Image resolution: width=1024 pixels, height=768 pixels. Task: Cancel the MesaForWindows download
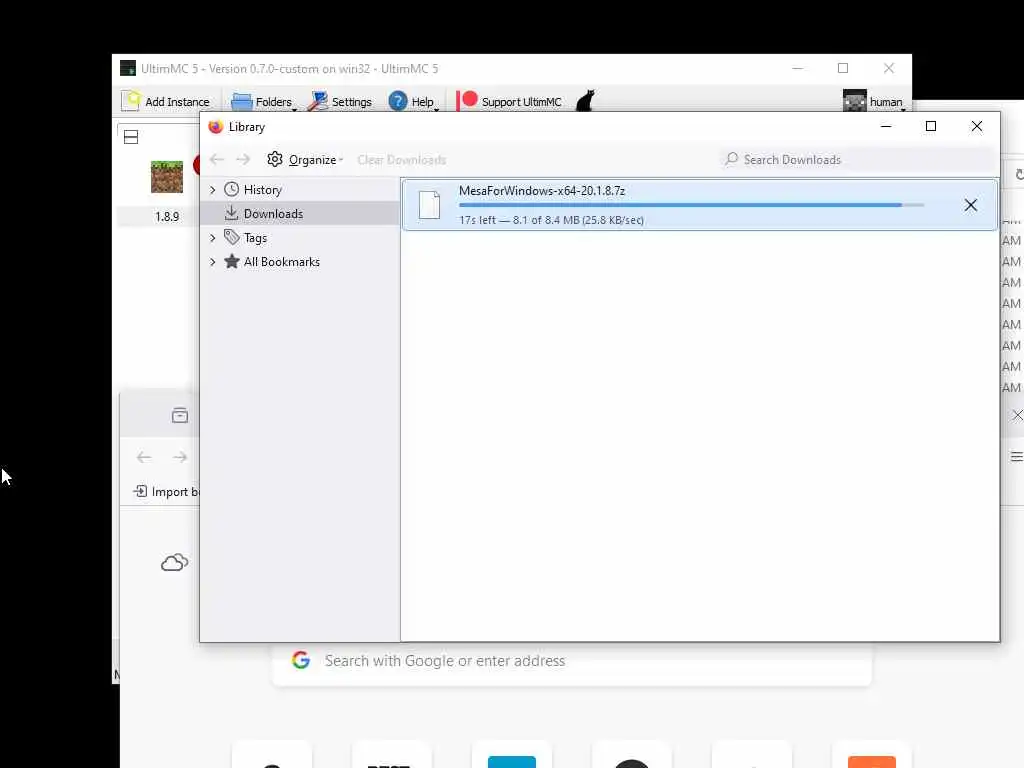pos(970,205)
